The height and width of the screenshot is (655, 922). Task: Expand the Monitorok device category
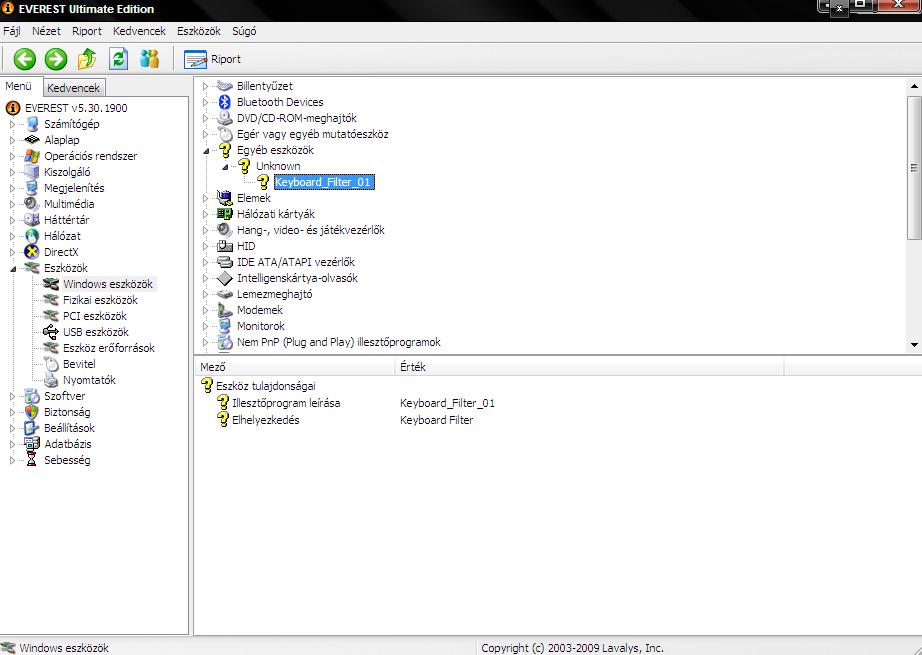pos(205,326)
